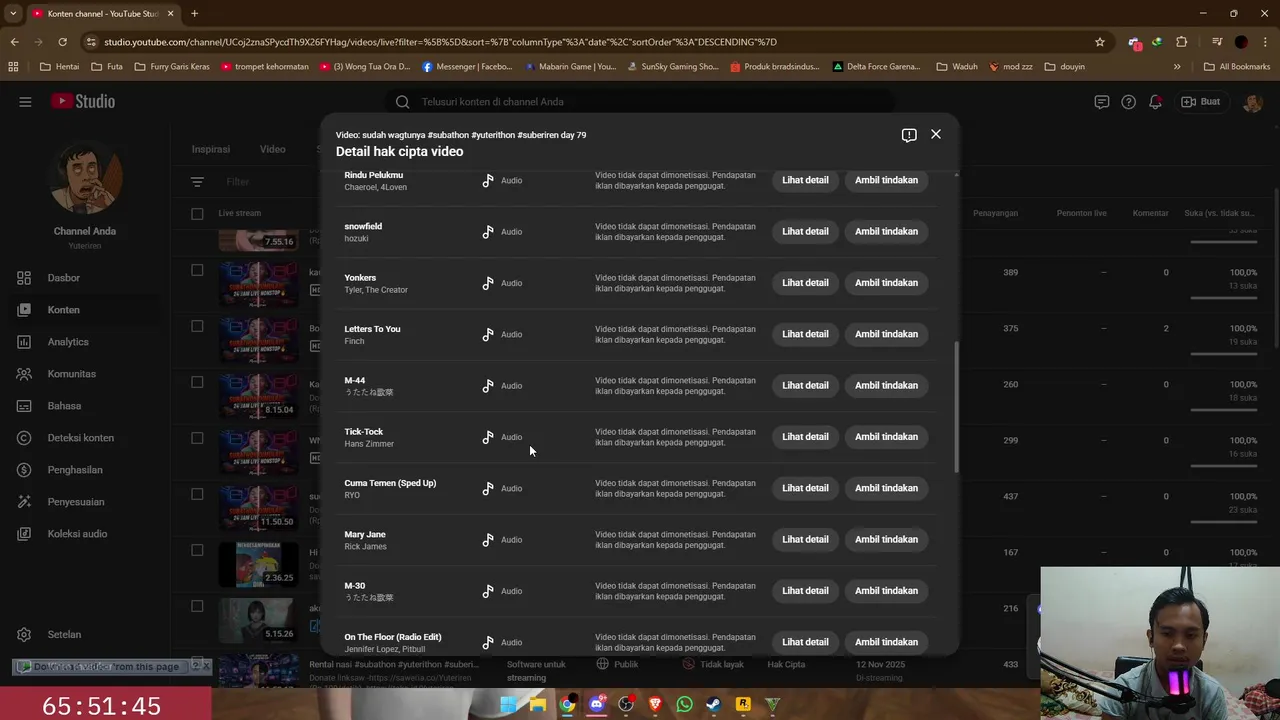This screenshot has width=1280, height=720.
Task: Open Steam from the taskbar
Action: tap(713, 704)
